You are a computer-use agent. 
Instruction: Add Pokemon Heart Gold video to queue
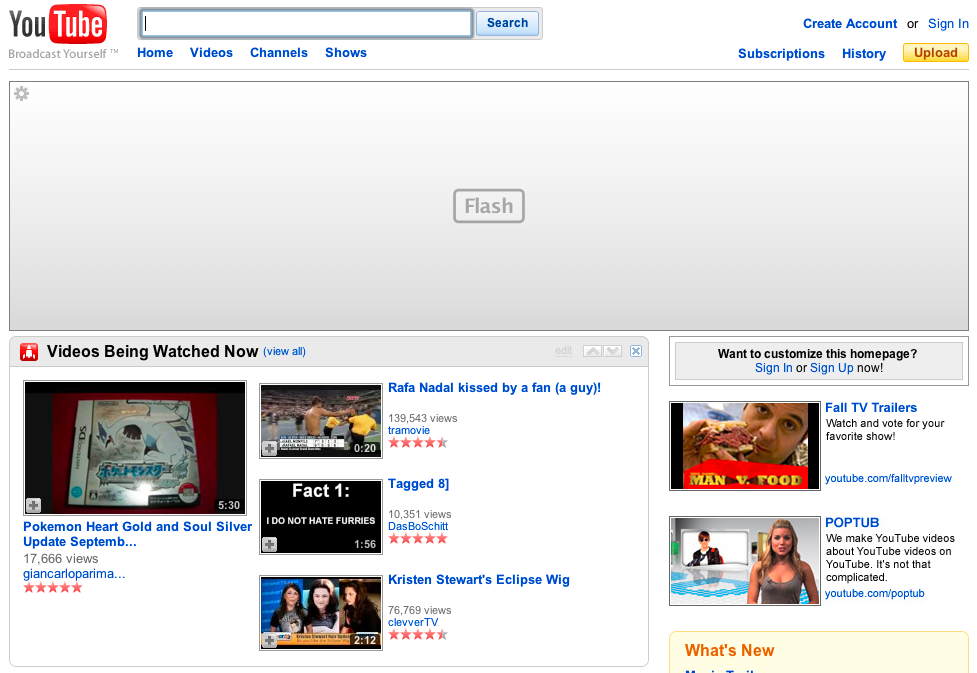tap(34, 506)
